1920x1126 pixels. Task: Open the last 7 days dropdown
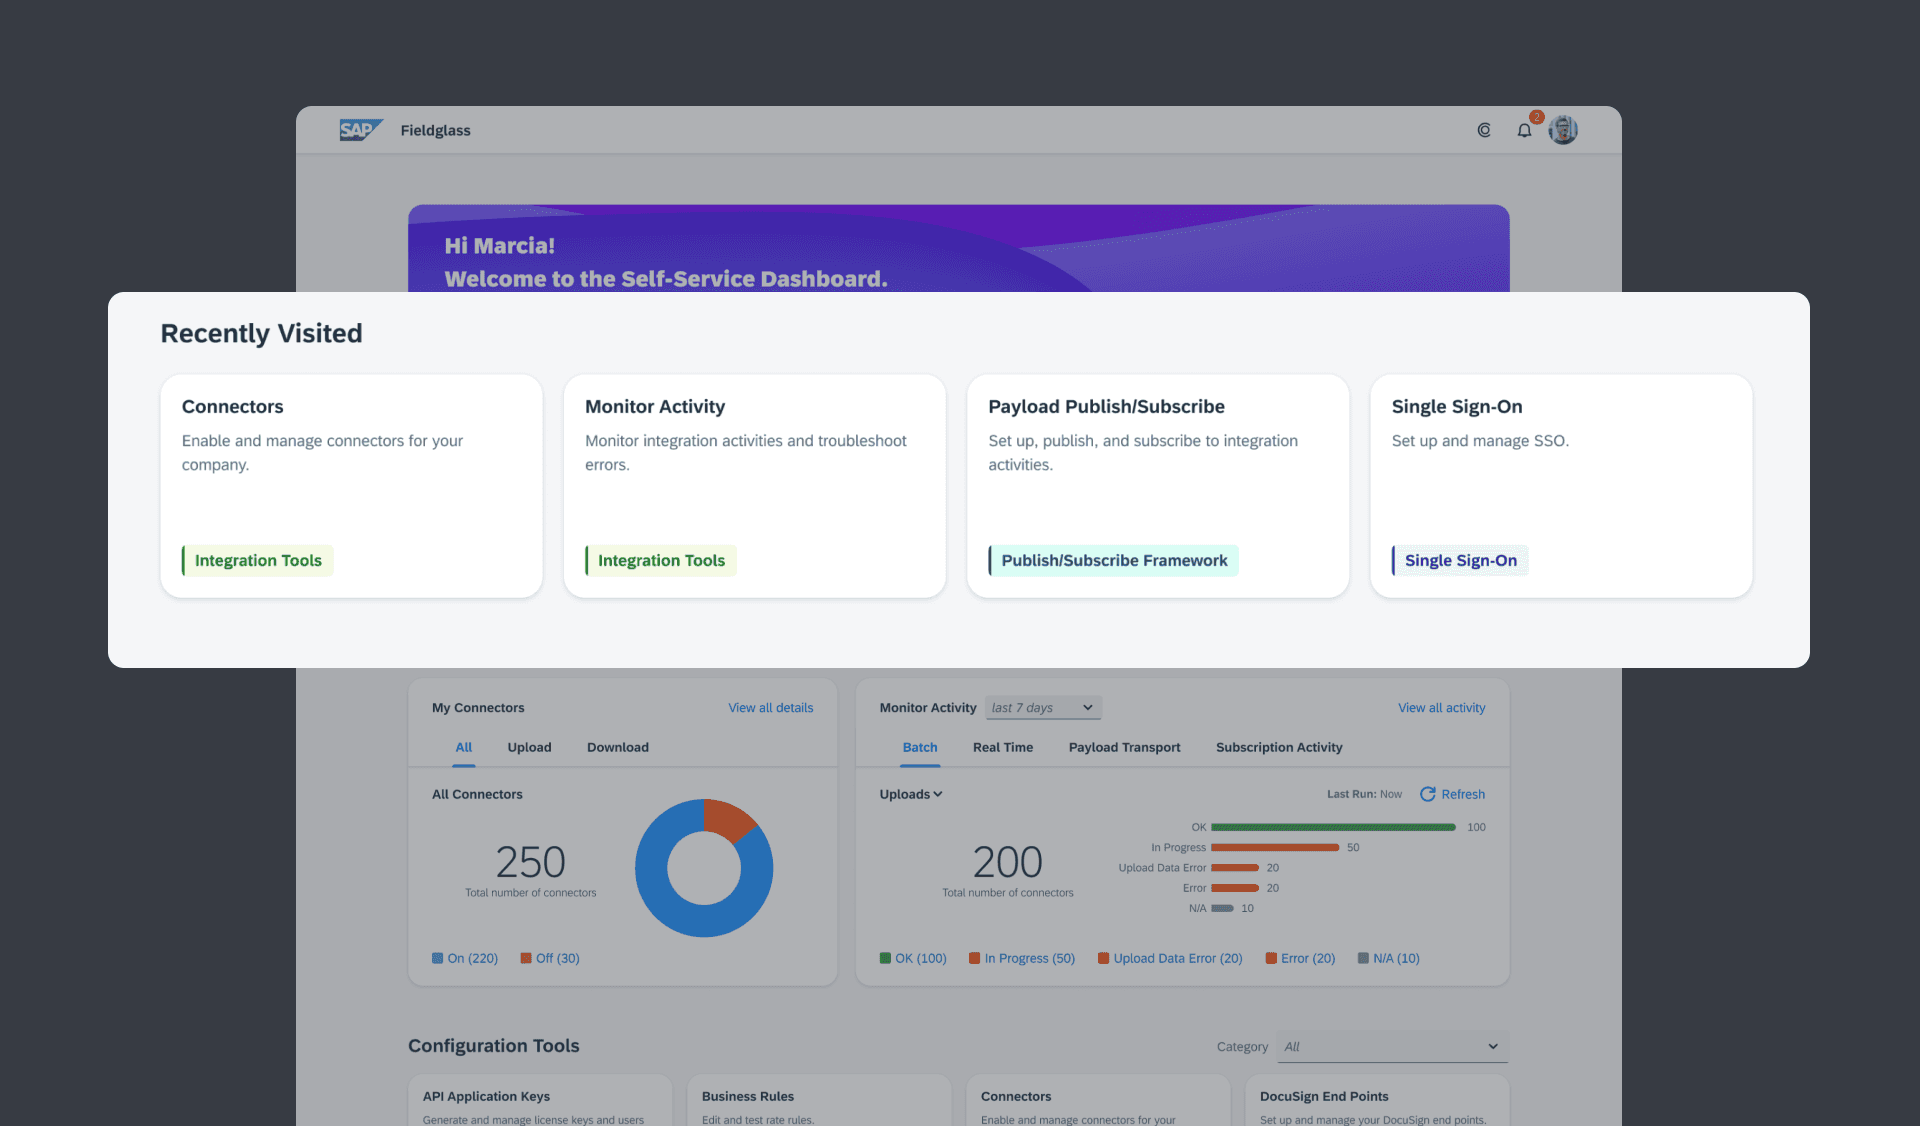click(1043, 708)
